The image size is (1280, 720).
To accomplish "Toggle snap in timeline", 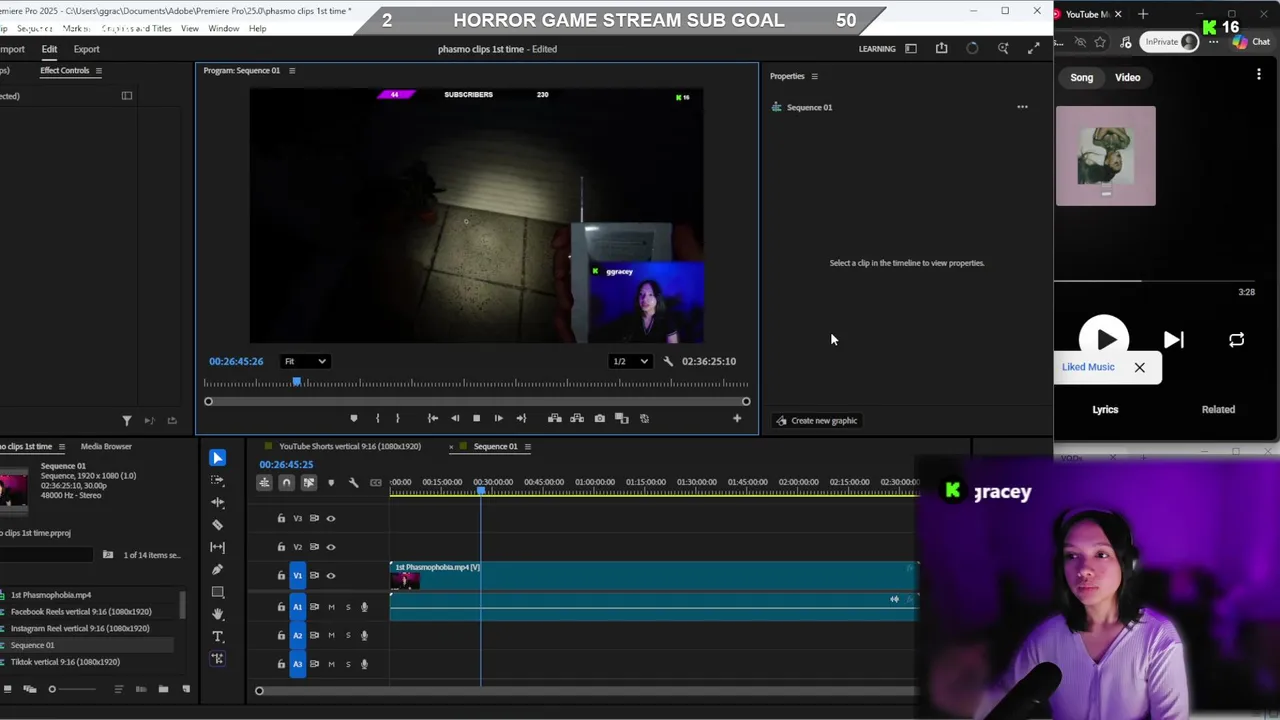I will [286, 483].
